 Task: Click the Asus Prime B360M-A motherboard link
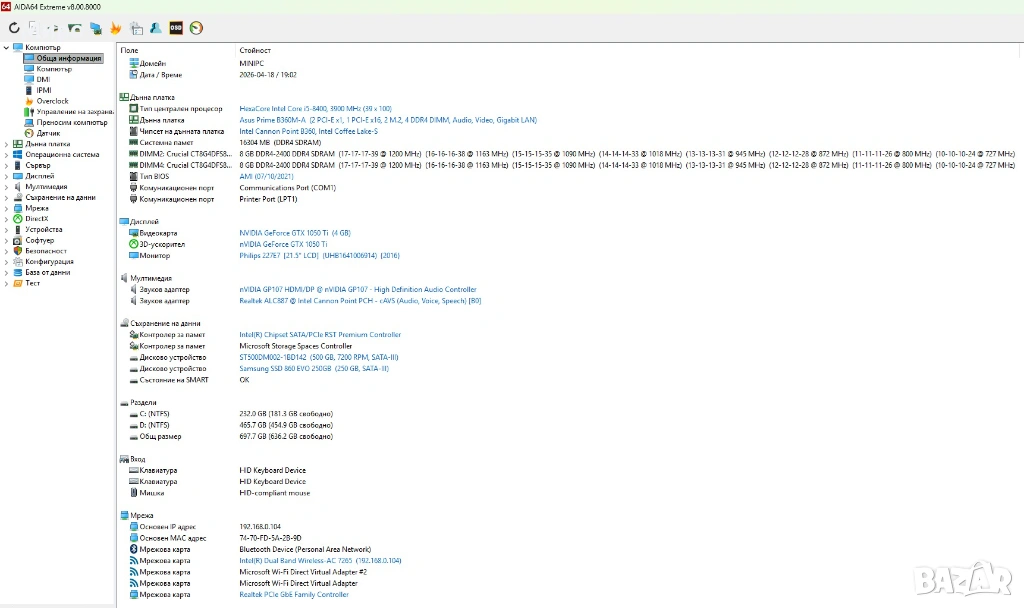pos(387,120)
